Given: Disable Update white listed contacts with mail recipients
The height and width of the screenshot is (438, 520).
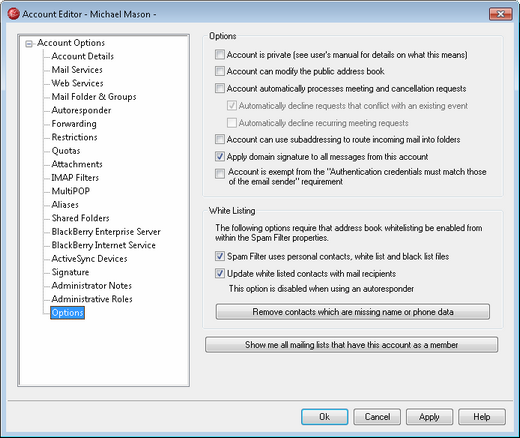Looking at the screenshot, I should click(x=220, y=273).
